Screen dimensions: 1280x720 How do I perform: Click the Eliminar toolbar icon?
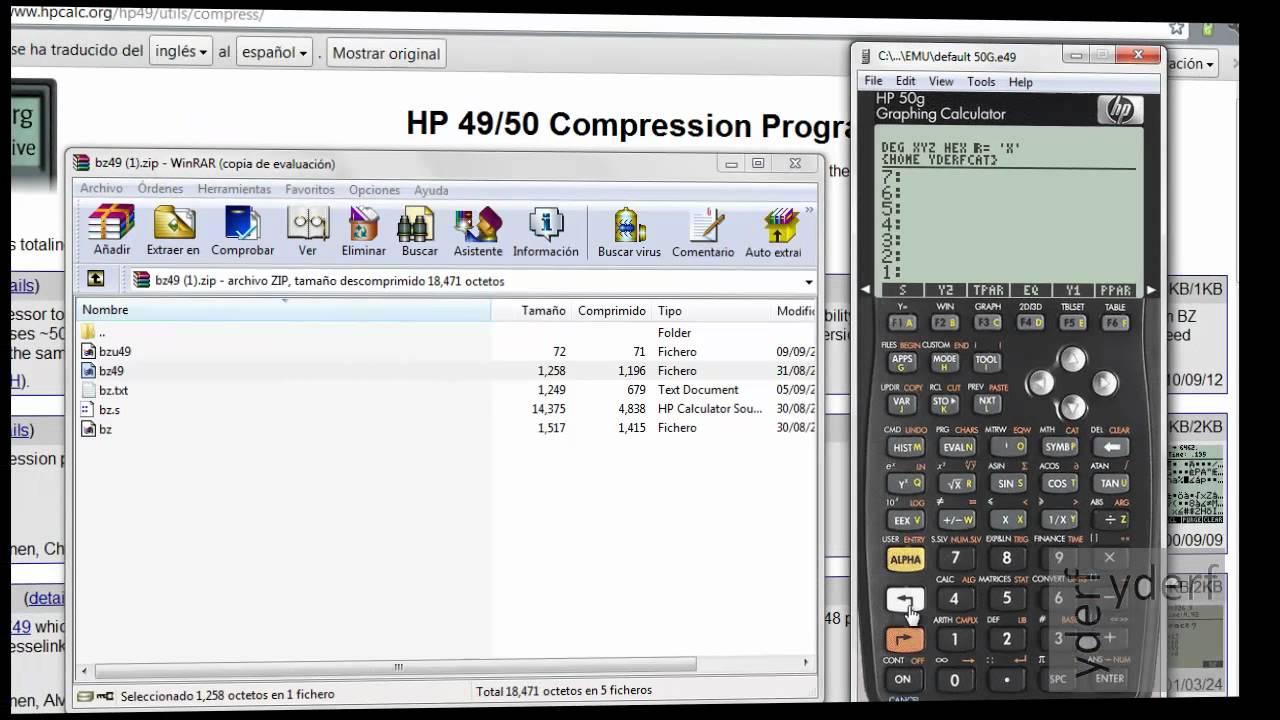pyautogui.click(x=363, y=232)
